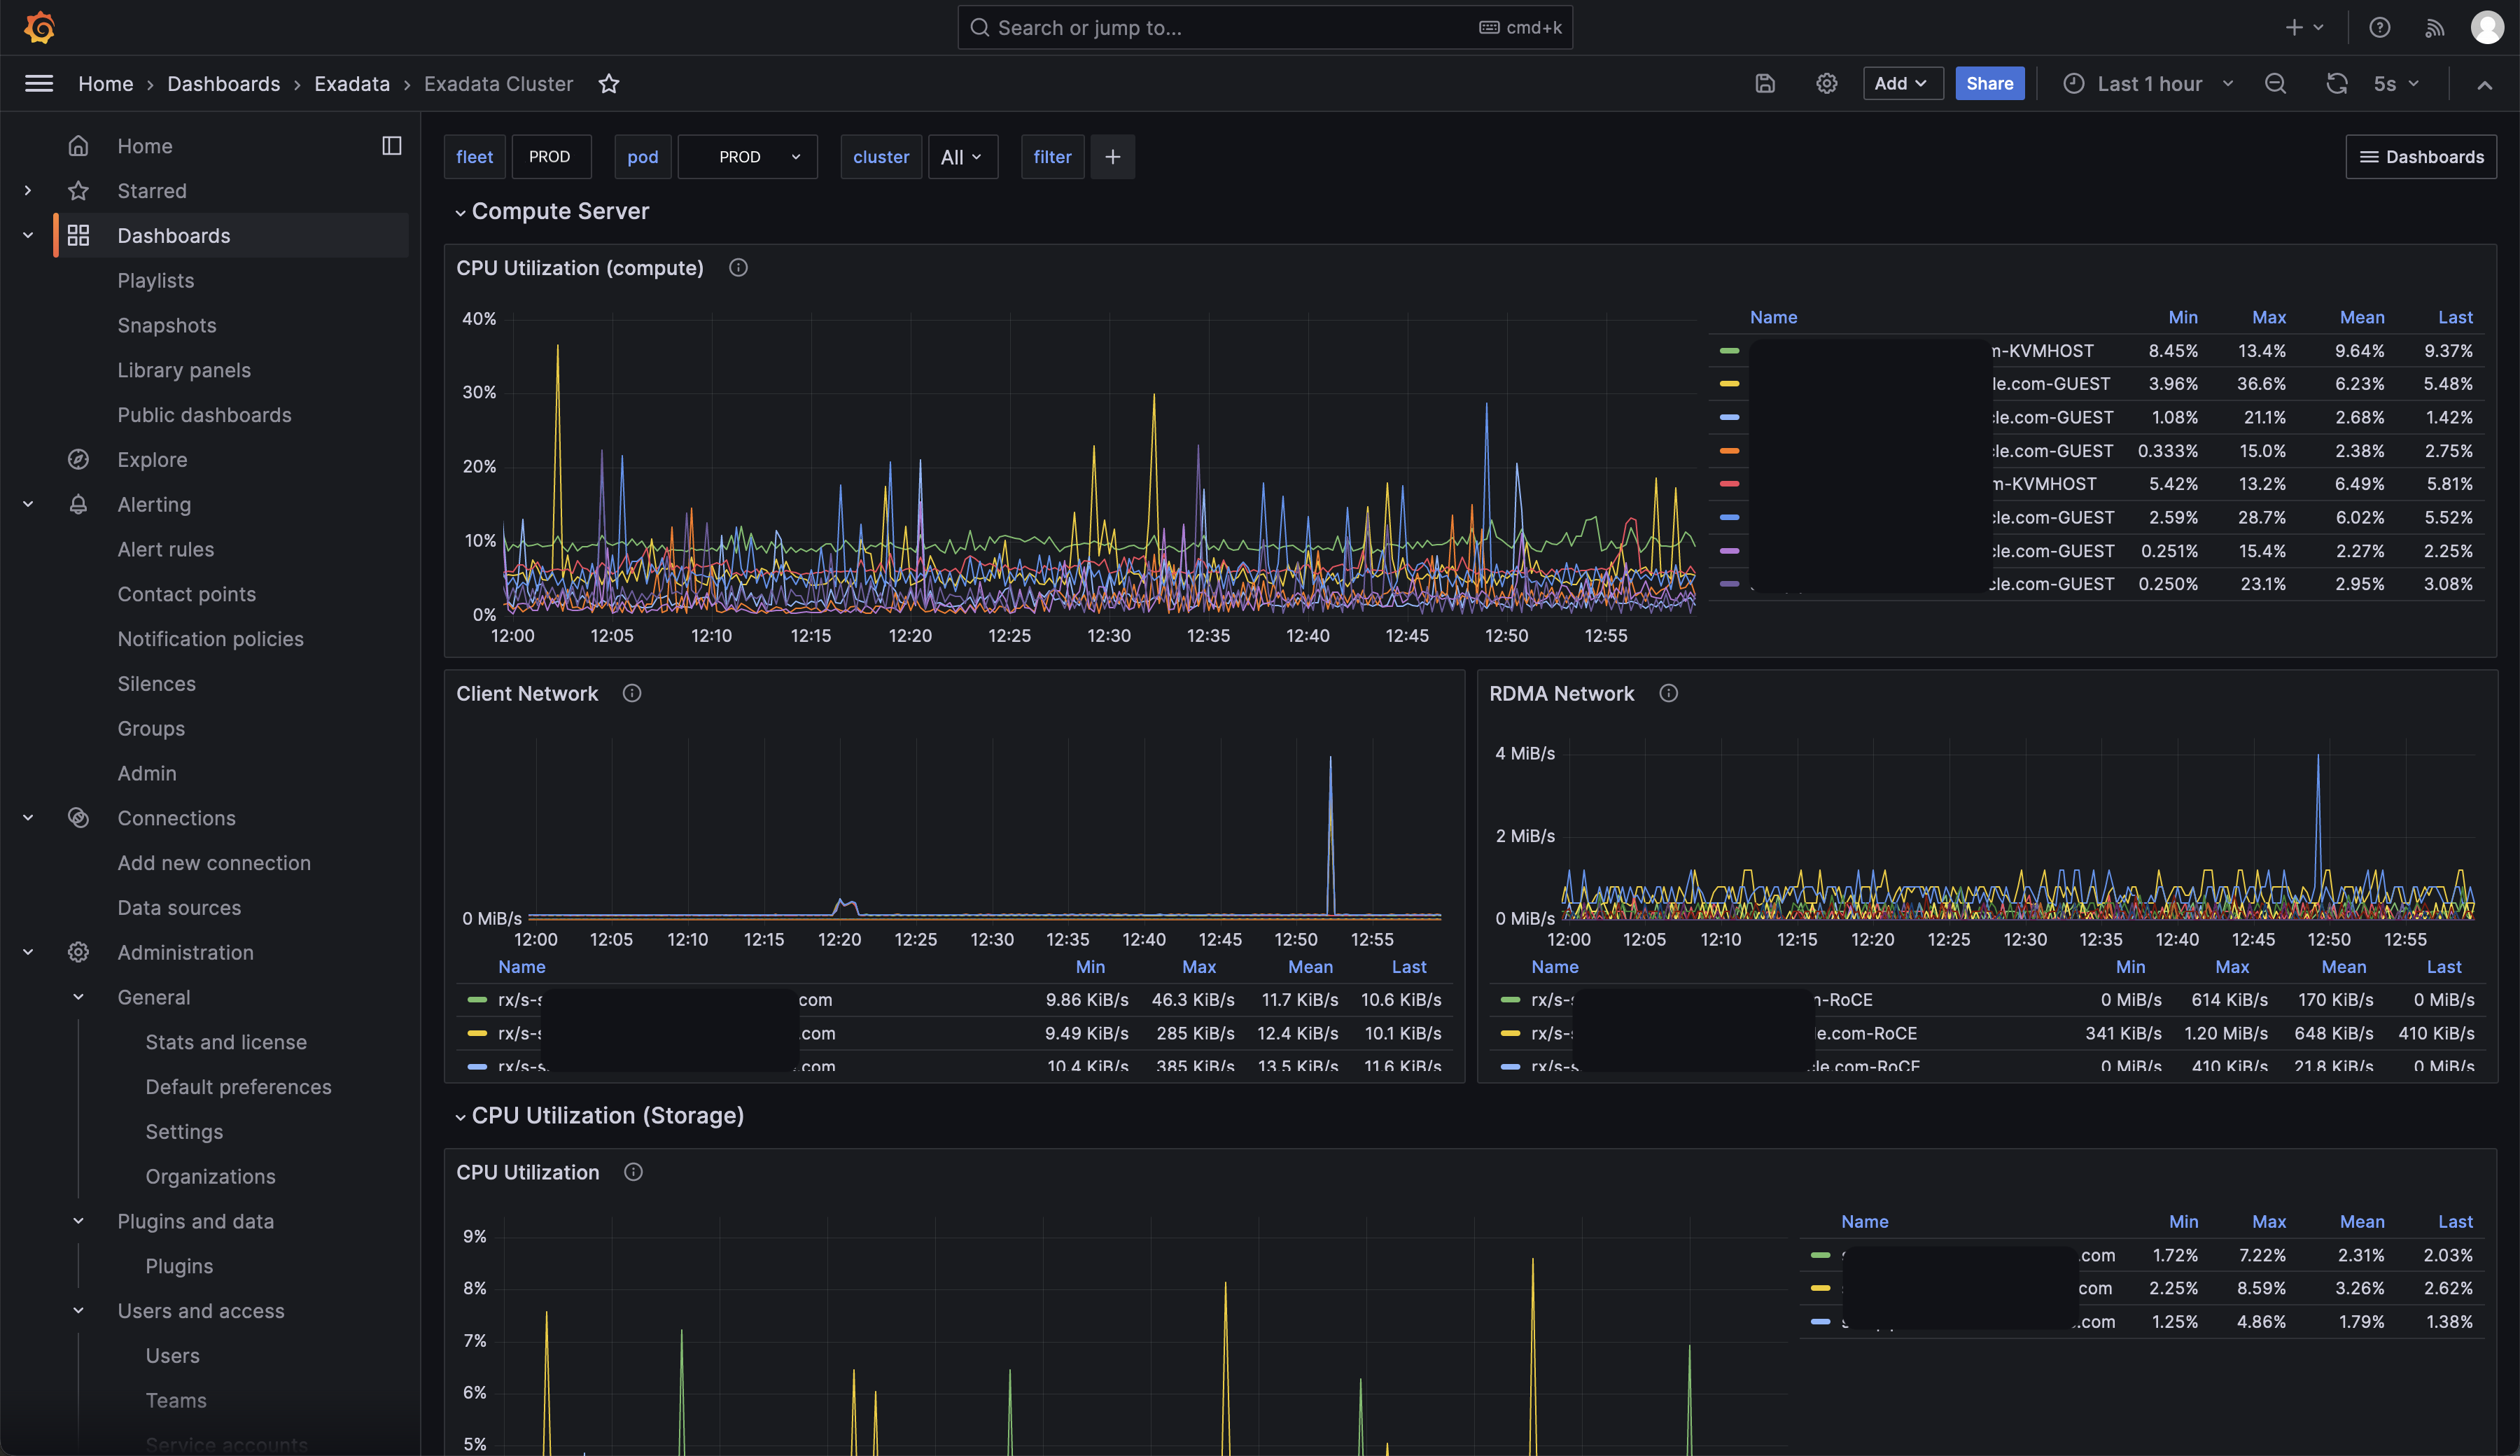Refresh the dashboard manually
Screen dimensions: 2520x1456
coord(2336,83)
